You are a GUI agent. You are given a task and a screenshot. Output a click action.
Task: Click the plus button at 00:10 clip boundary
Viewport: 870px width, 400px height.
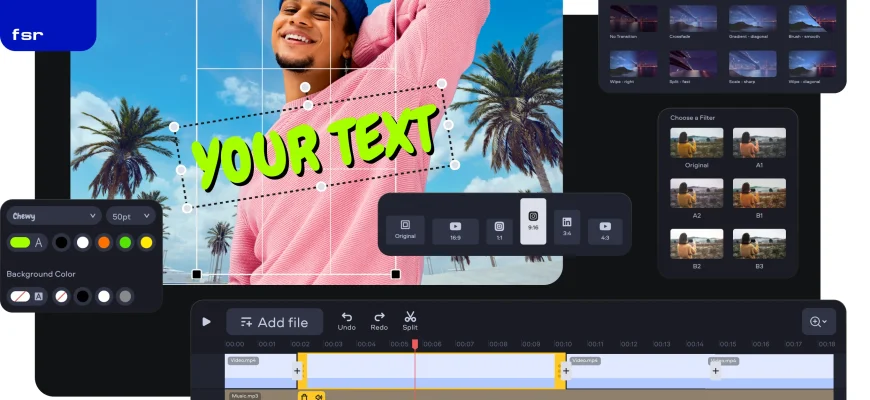(x=566, y=371)
